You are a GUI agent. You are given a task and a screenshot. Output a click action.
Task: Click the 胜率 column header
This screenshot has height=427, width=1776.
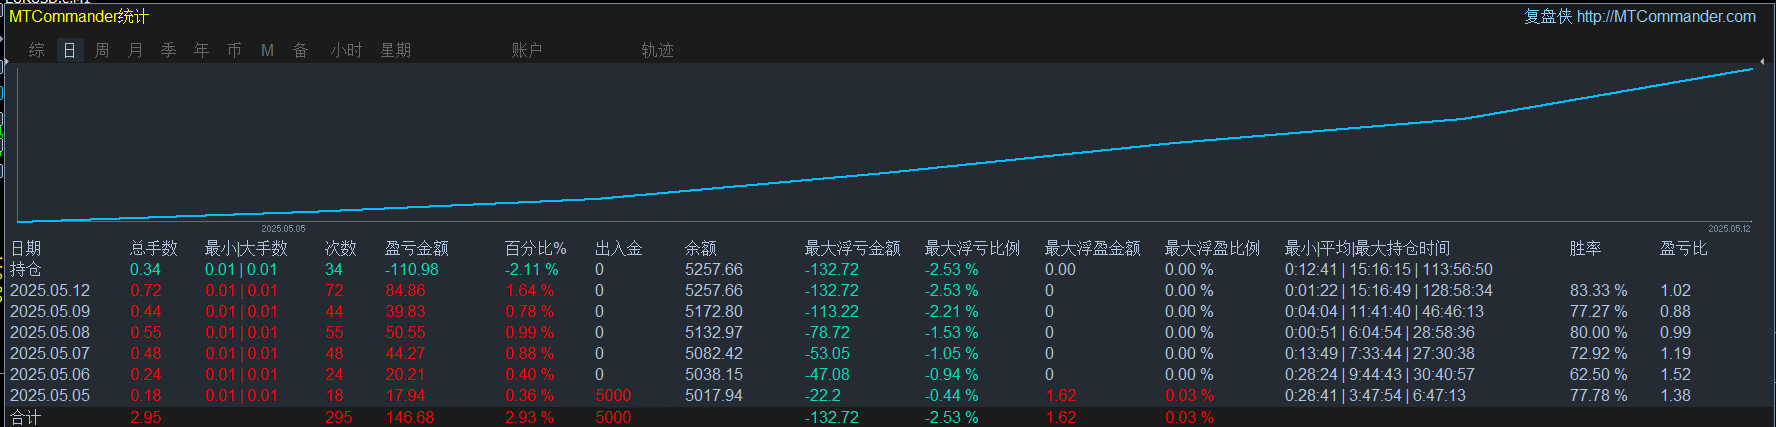point(1586,248)
